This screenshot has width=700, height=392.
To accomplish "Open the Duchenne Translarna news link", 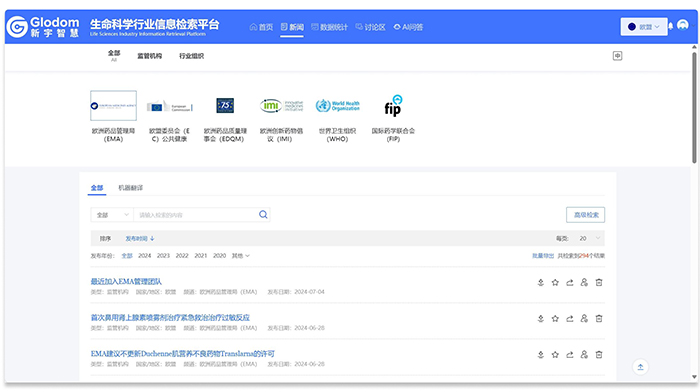I will click(x=183, y=354).
